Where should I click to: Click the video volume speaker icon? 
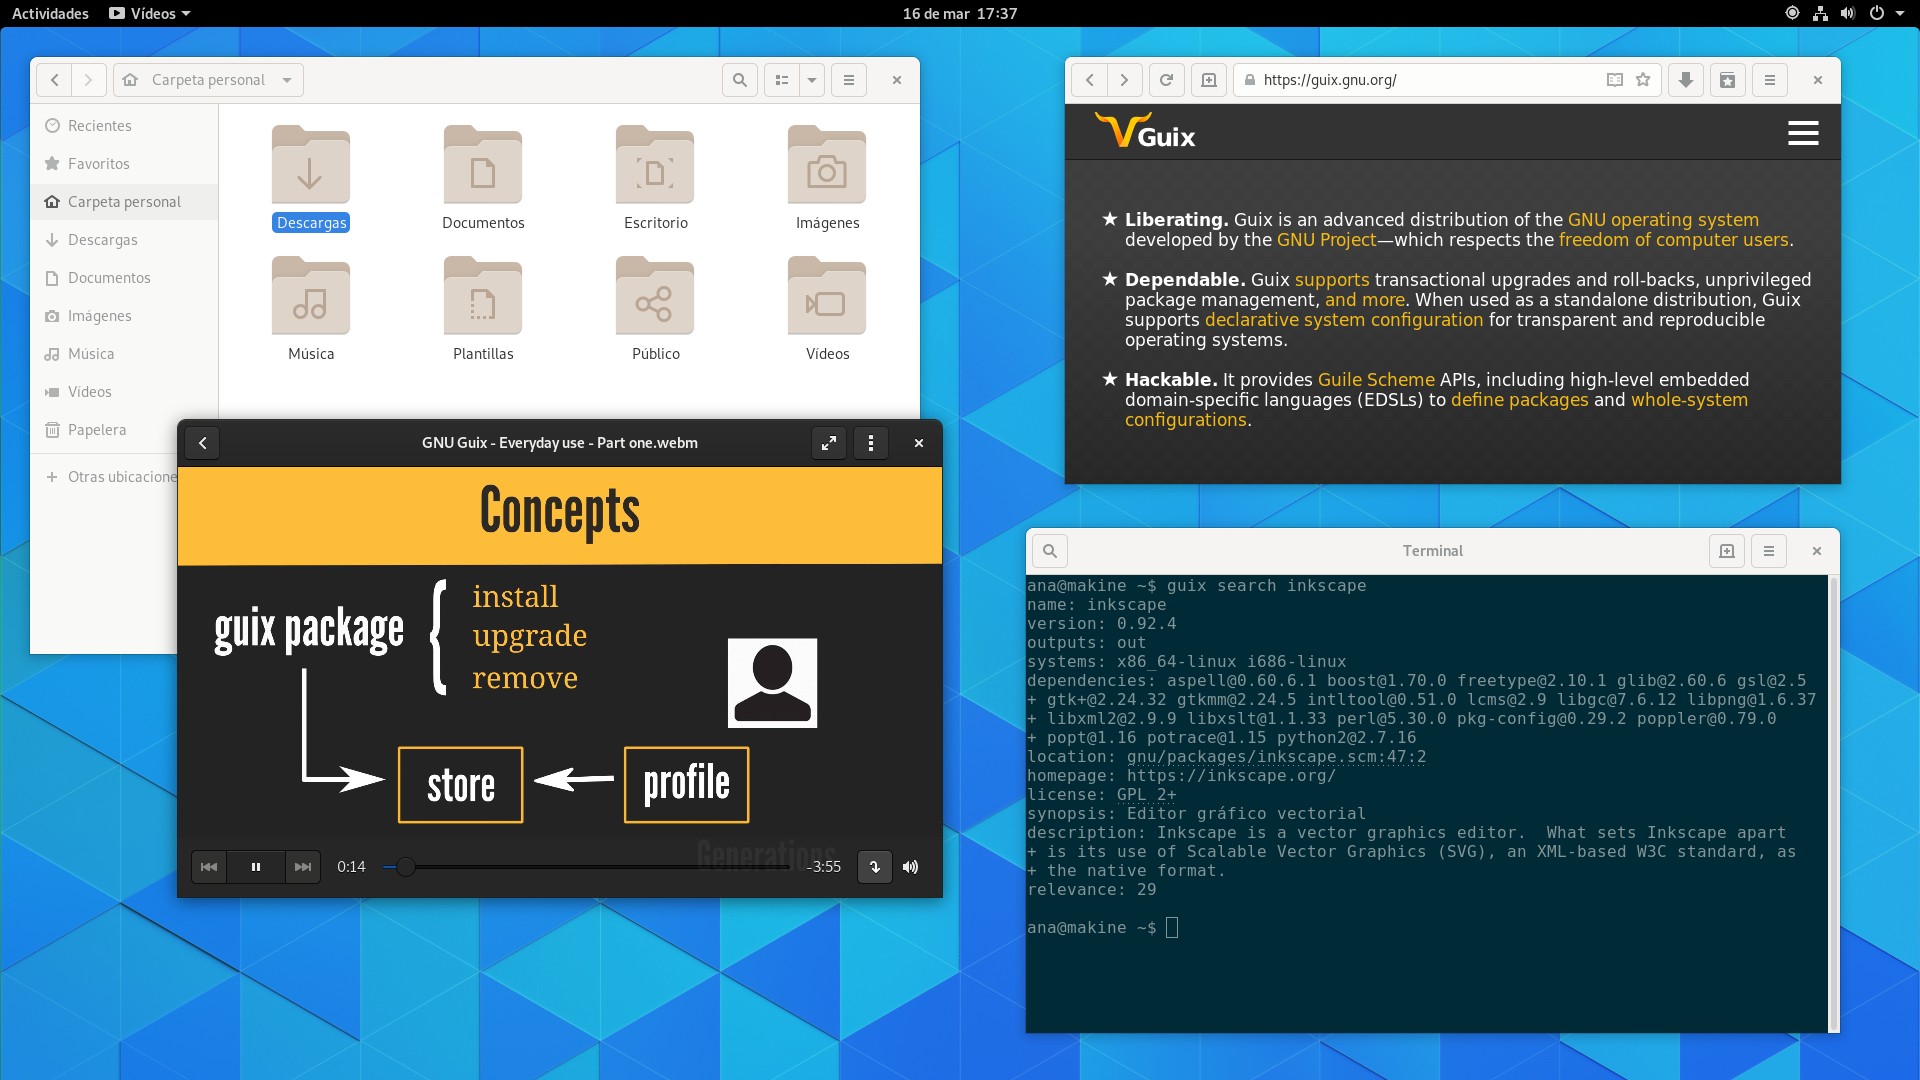(910, 867)
